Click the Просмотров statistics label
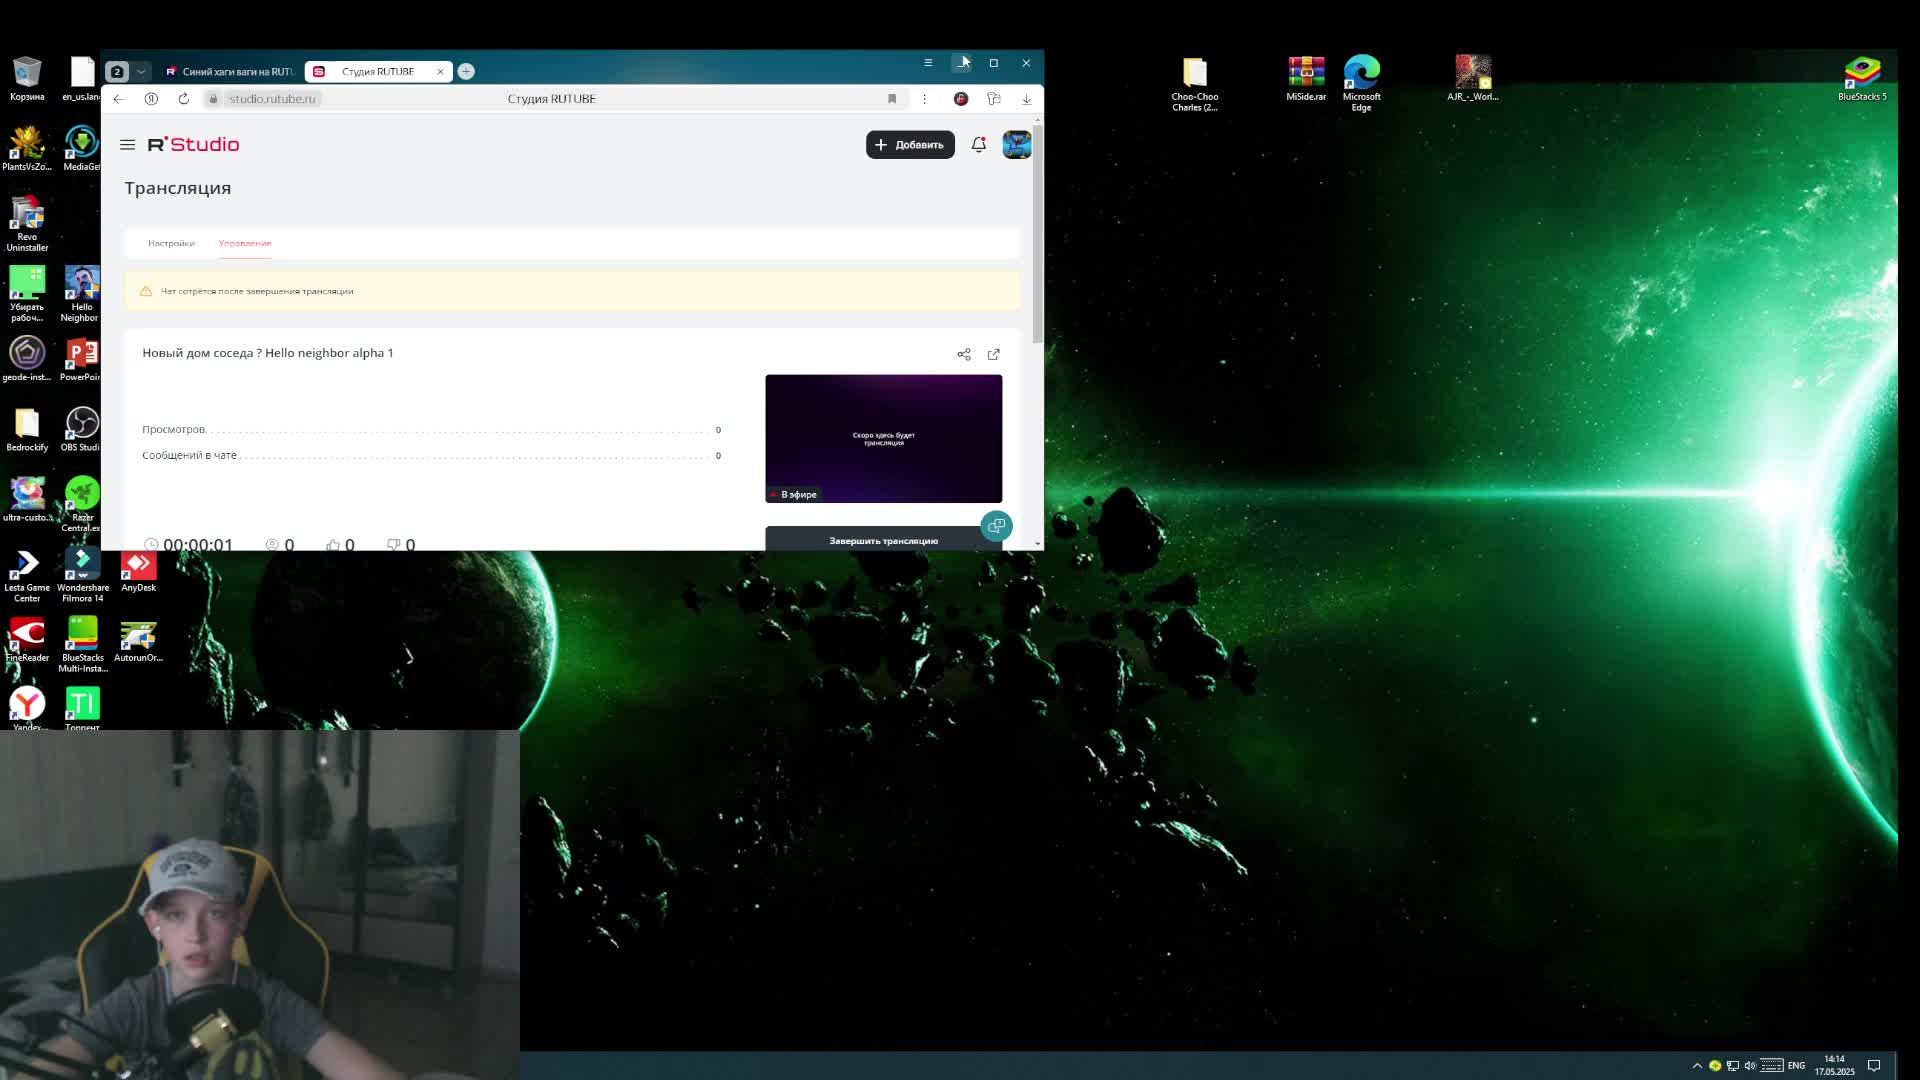Screen dimensions: 1920x1080 173,430
